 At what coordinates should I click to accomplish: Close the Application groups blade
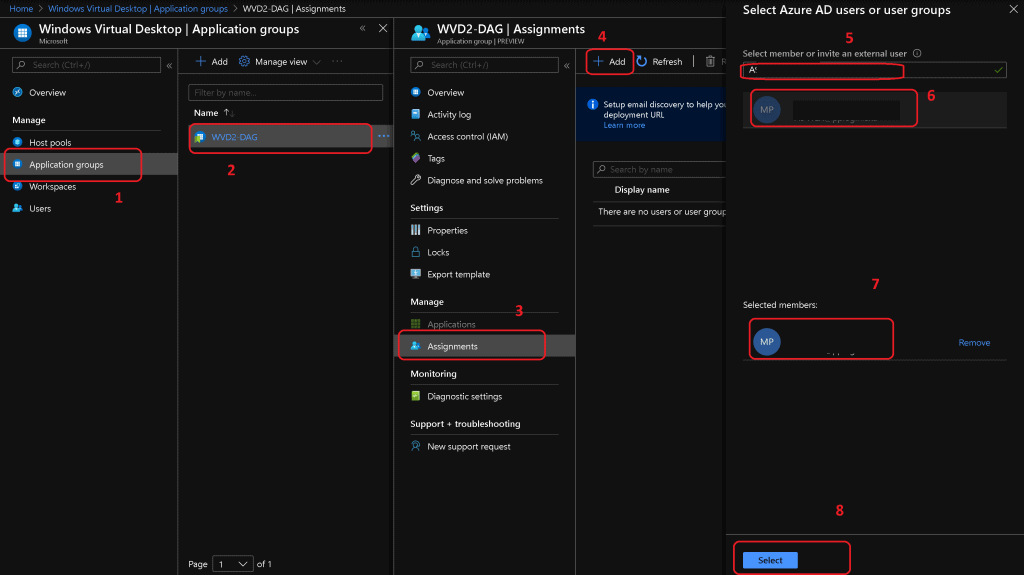383,28
